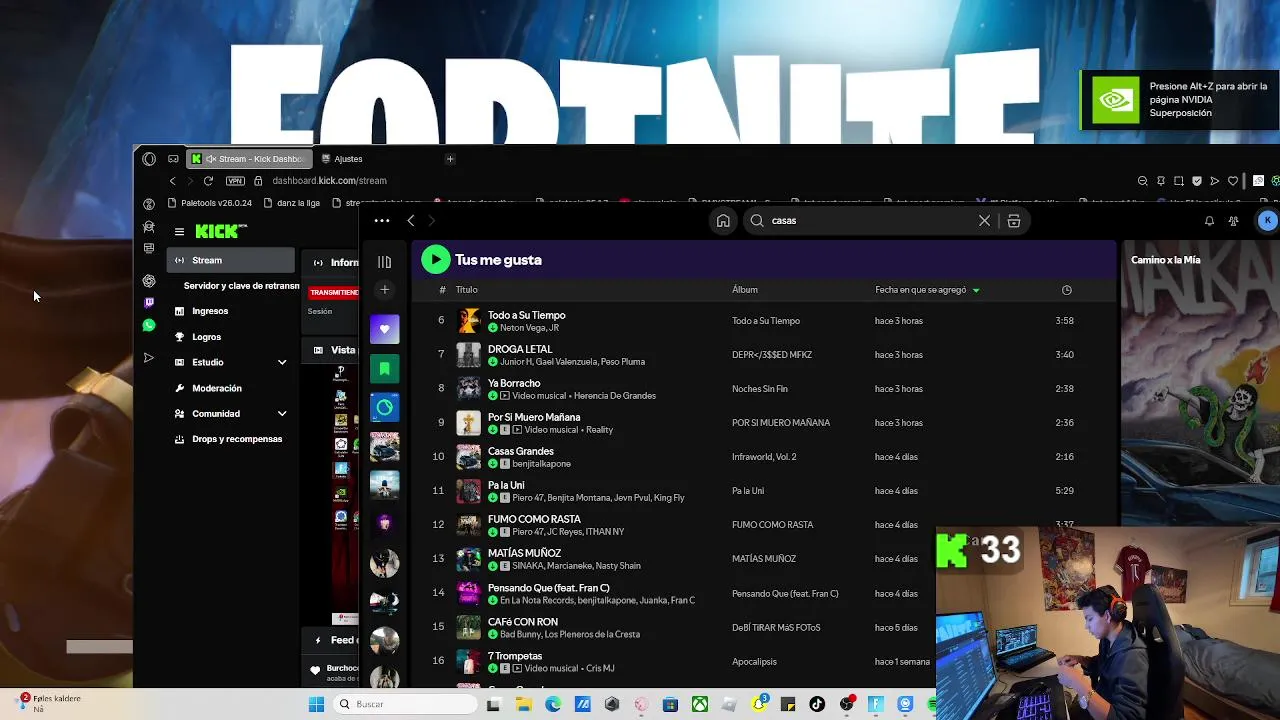Click taskbar Buscar search box
Screen dimensions: 1280x720
(405, 704)
